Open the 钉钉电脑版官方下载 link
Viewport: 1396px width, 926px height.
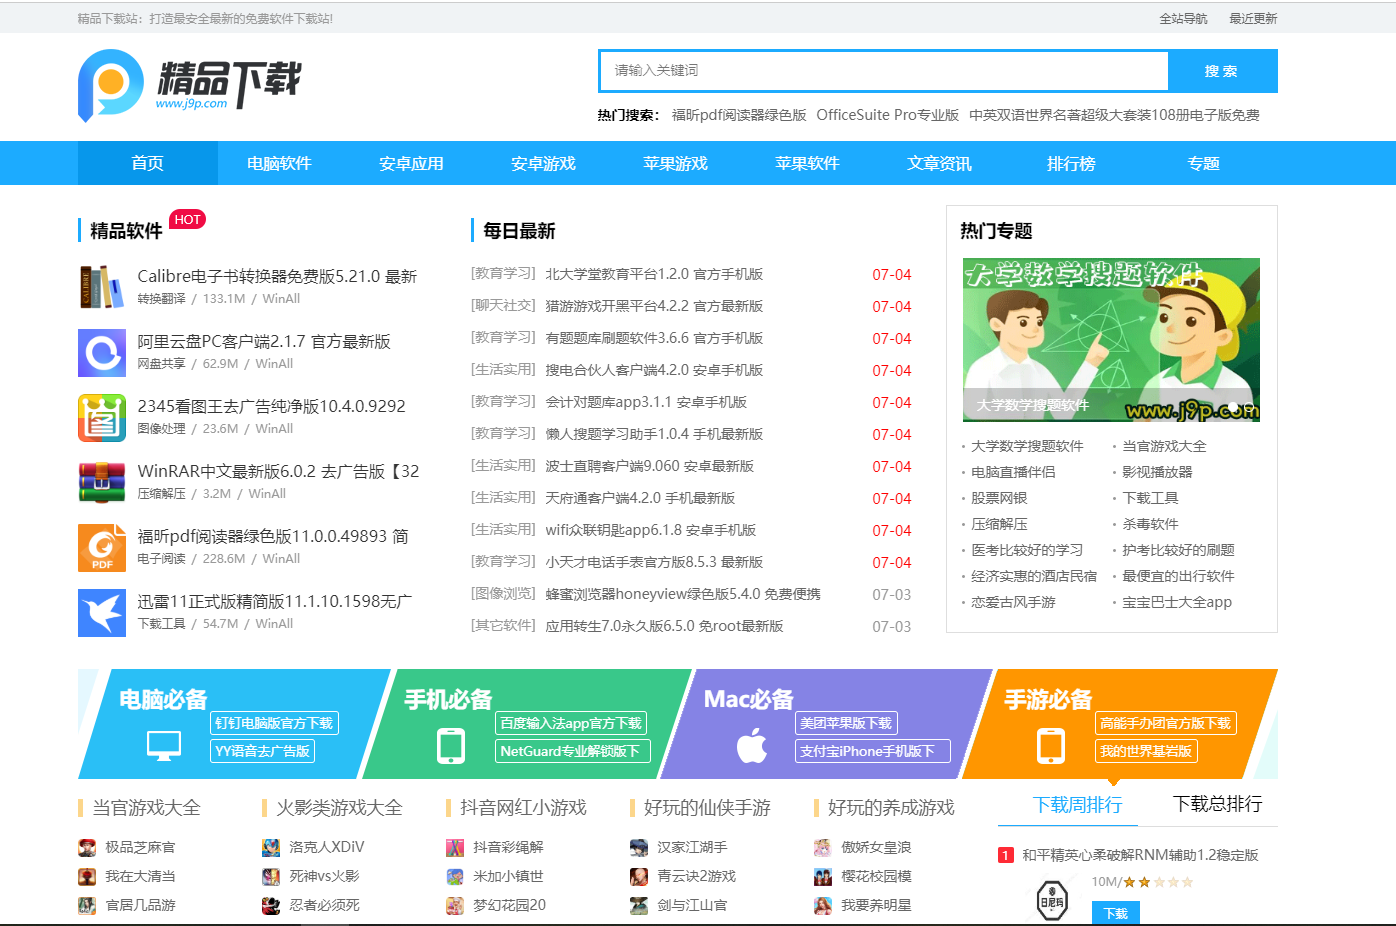coord(274,723)
